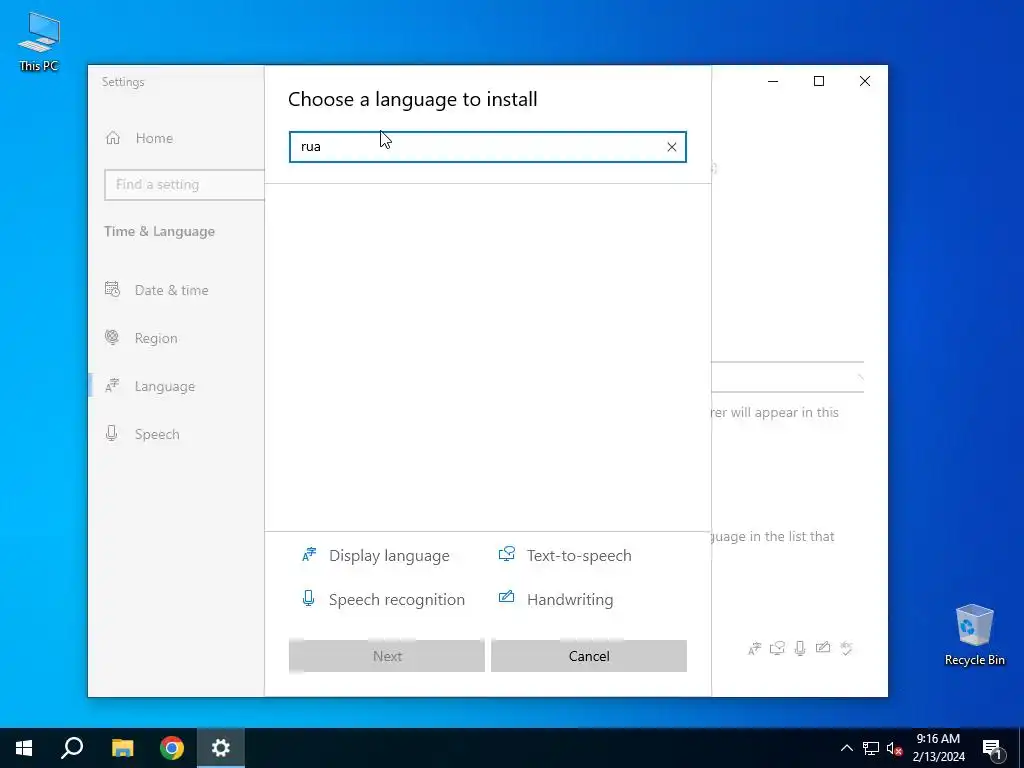Image resolution: width=1024 pixels, height=768 pixels.
Task: Click the Date & time calendar icon
Action: click(112, 289)
